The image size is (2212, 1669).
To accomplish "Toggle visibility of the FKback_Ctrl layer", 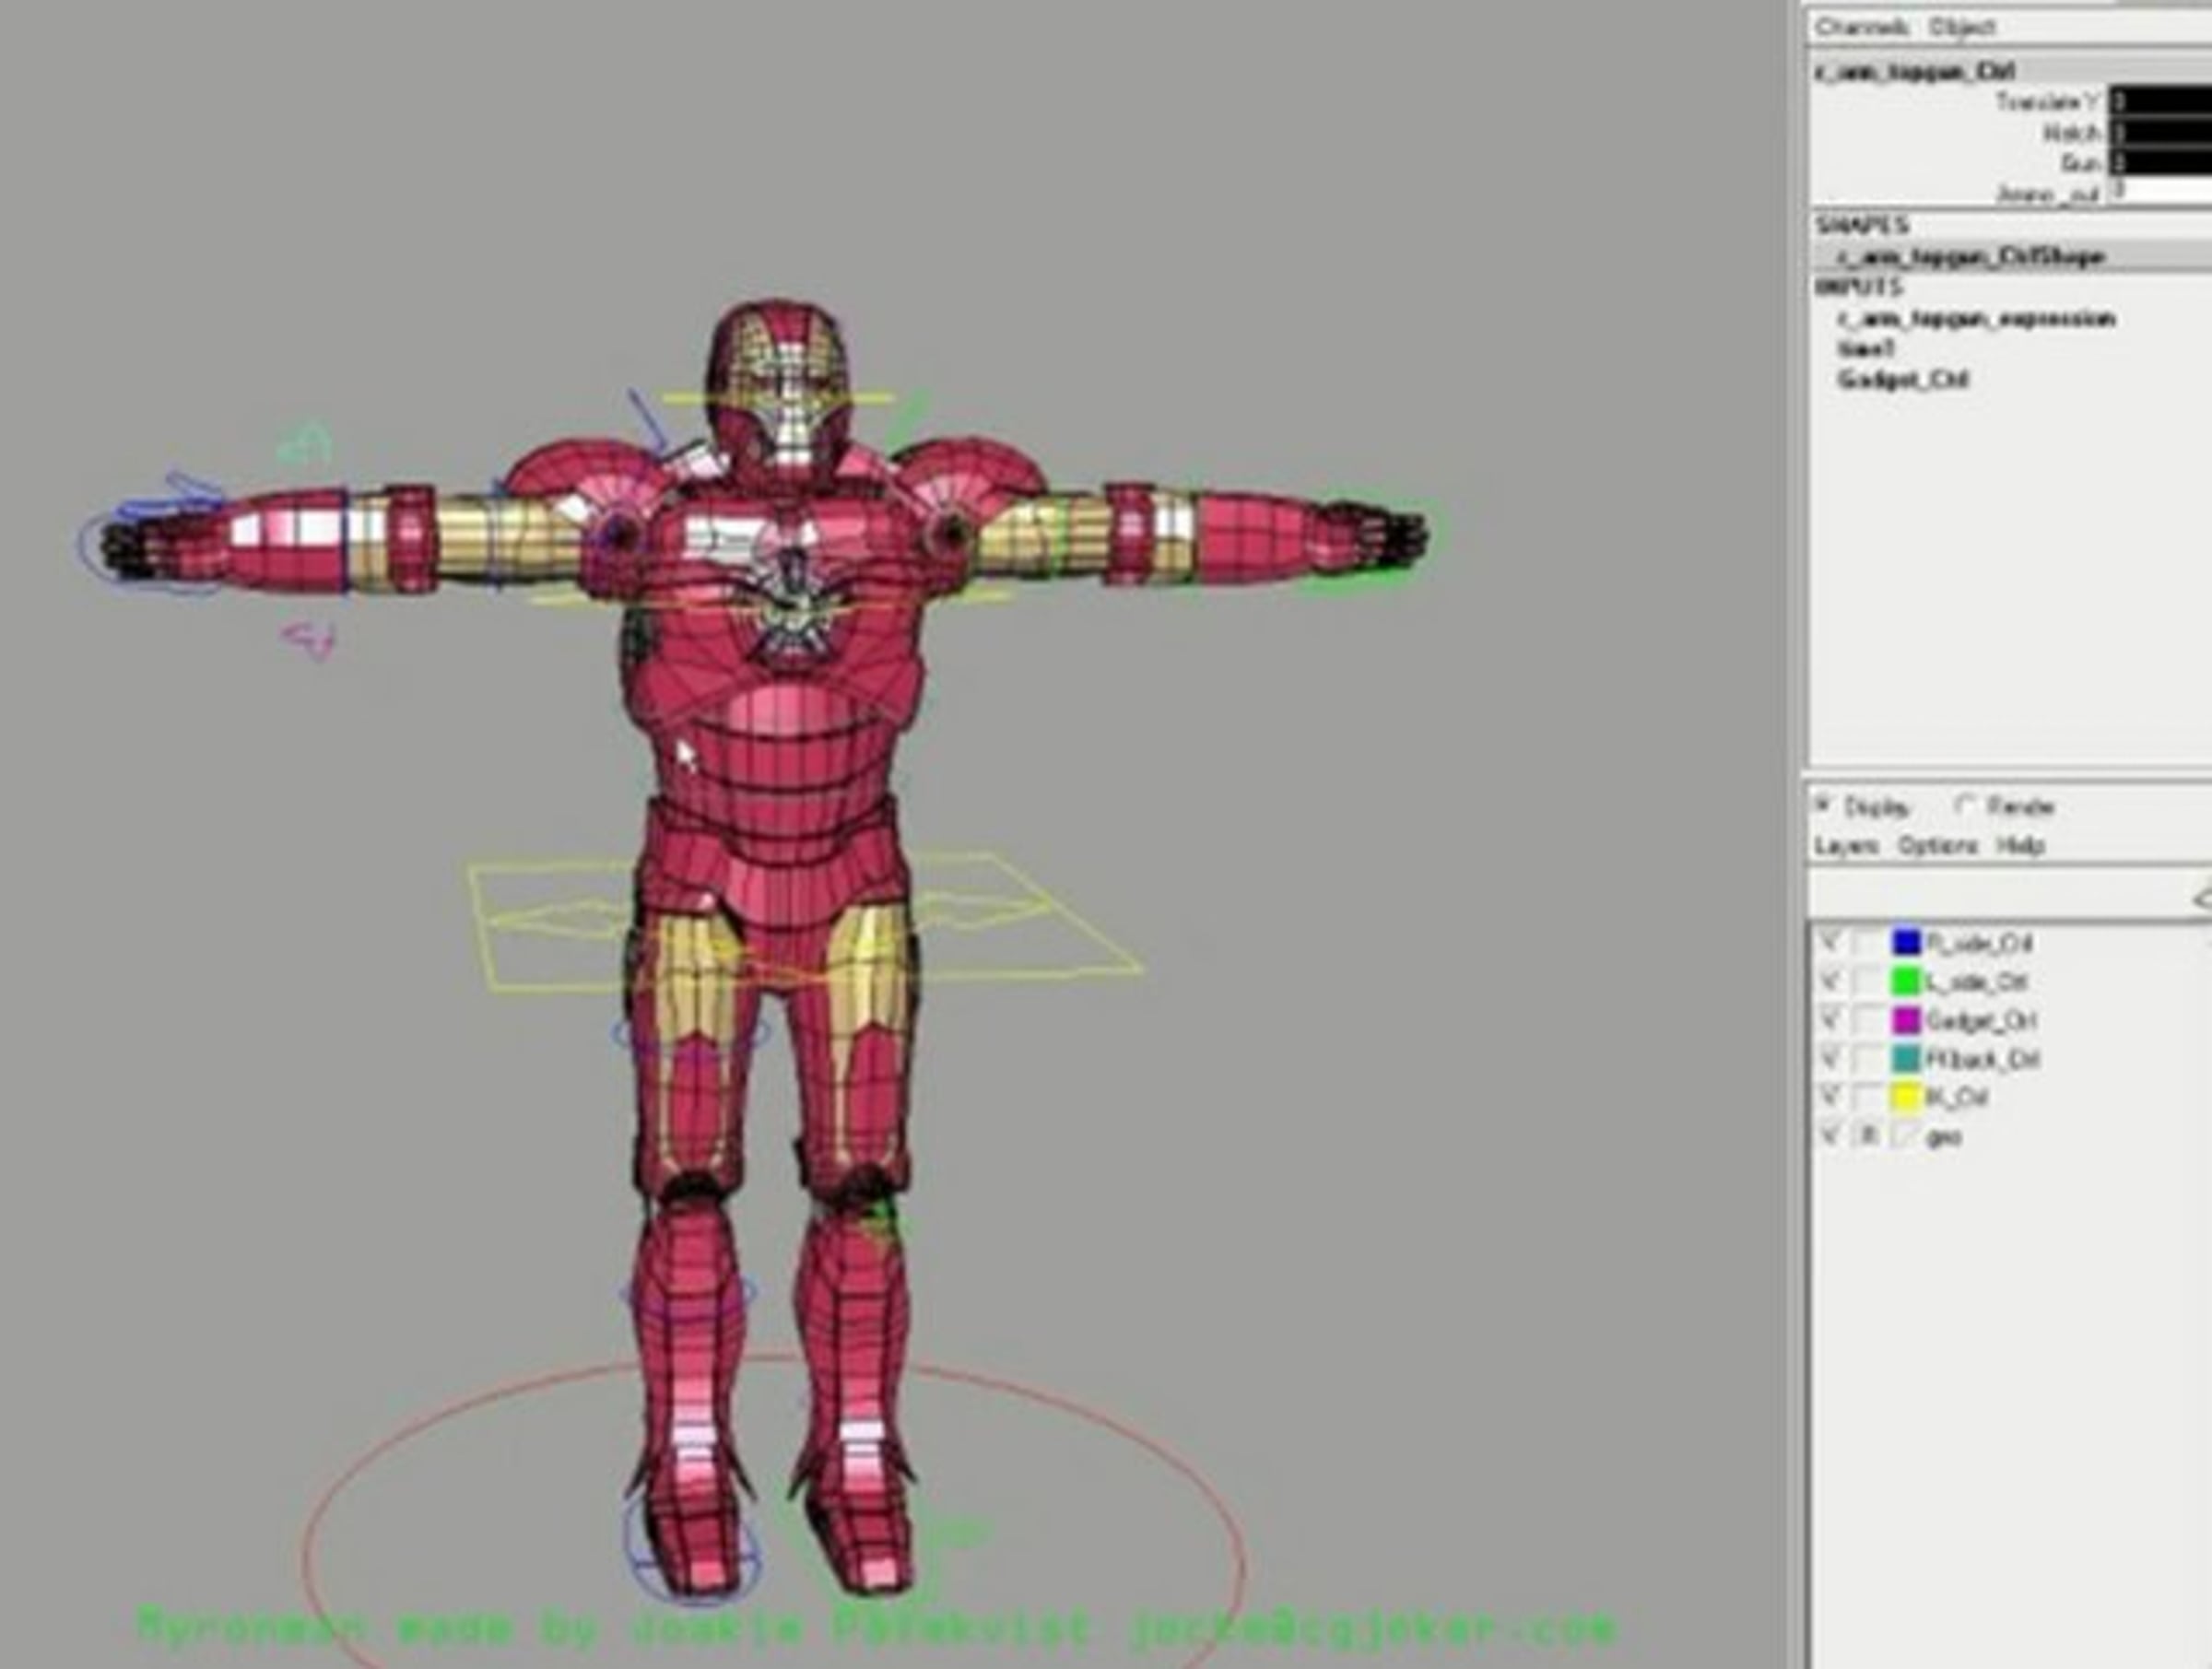I will point(1831,1059).
